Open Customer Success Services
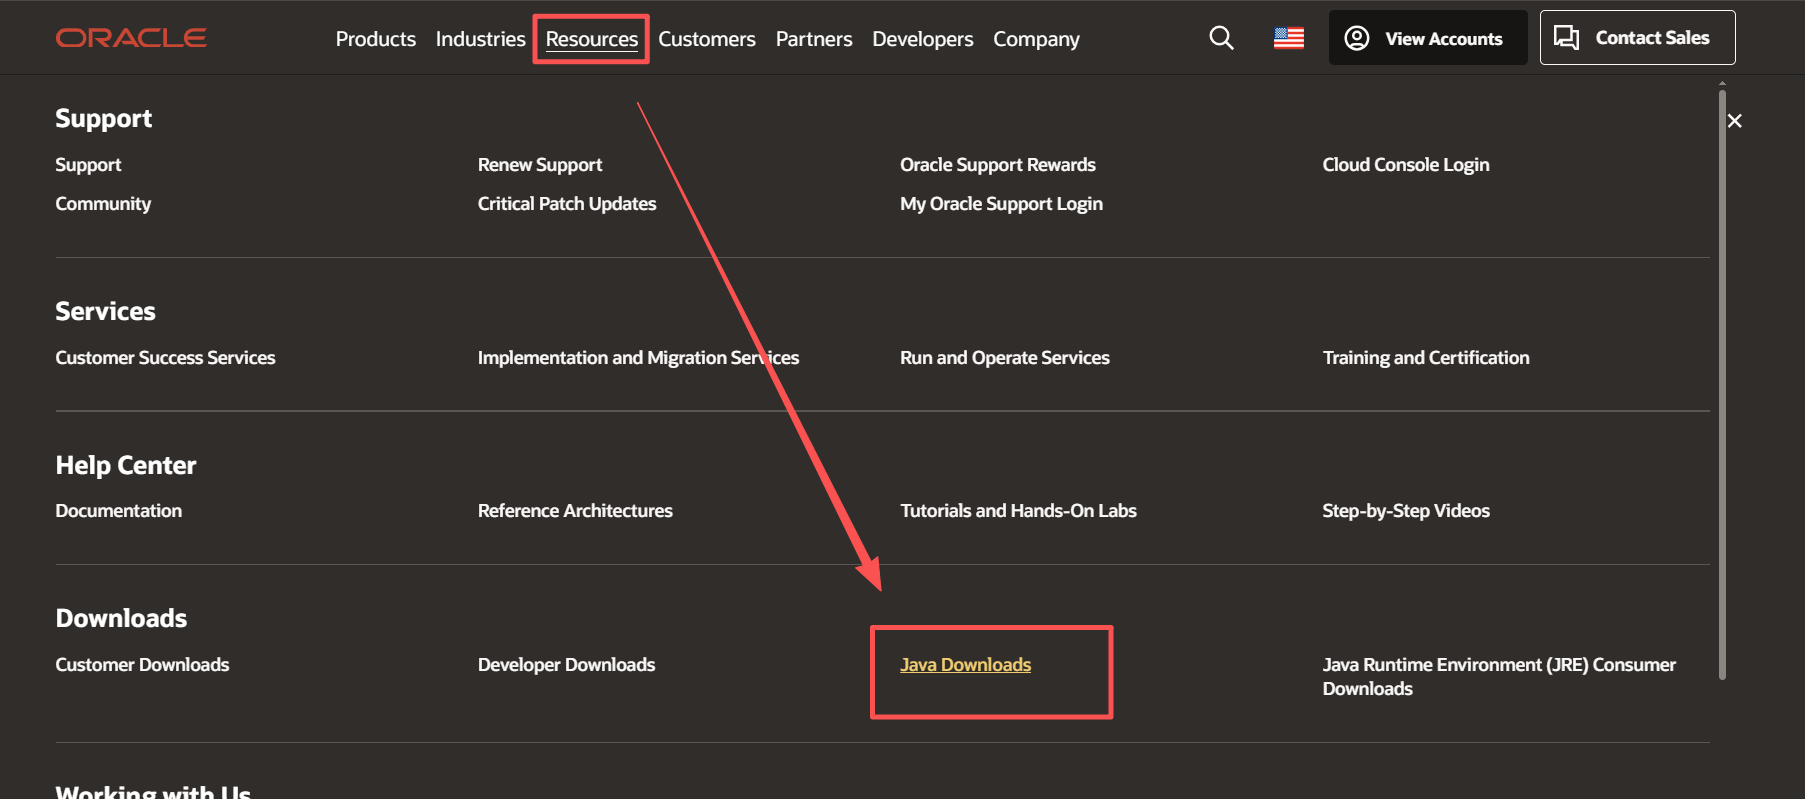Image resolution: width=1805 pixels, height=799 pixels. coord(165,358)
